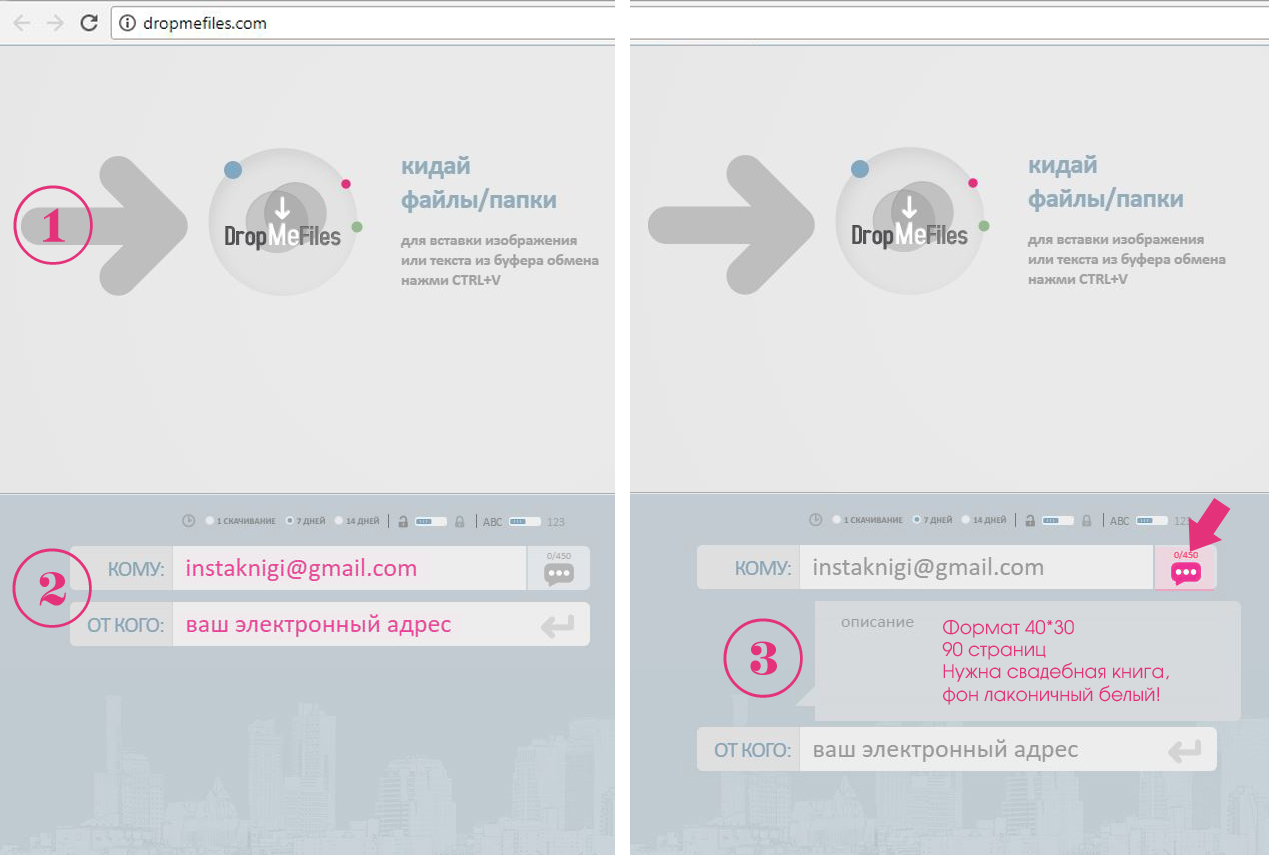This screenshot has height=855, width=1269.
Task: Toggle the password lock switch in right panel
Action: click(1058, 520)
